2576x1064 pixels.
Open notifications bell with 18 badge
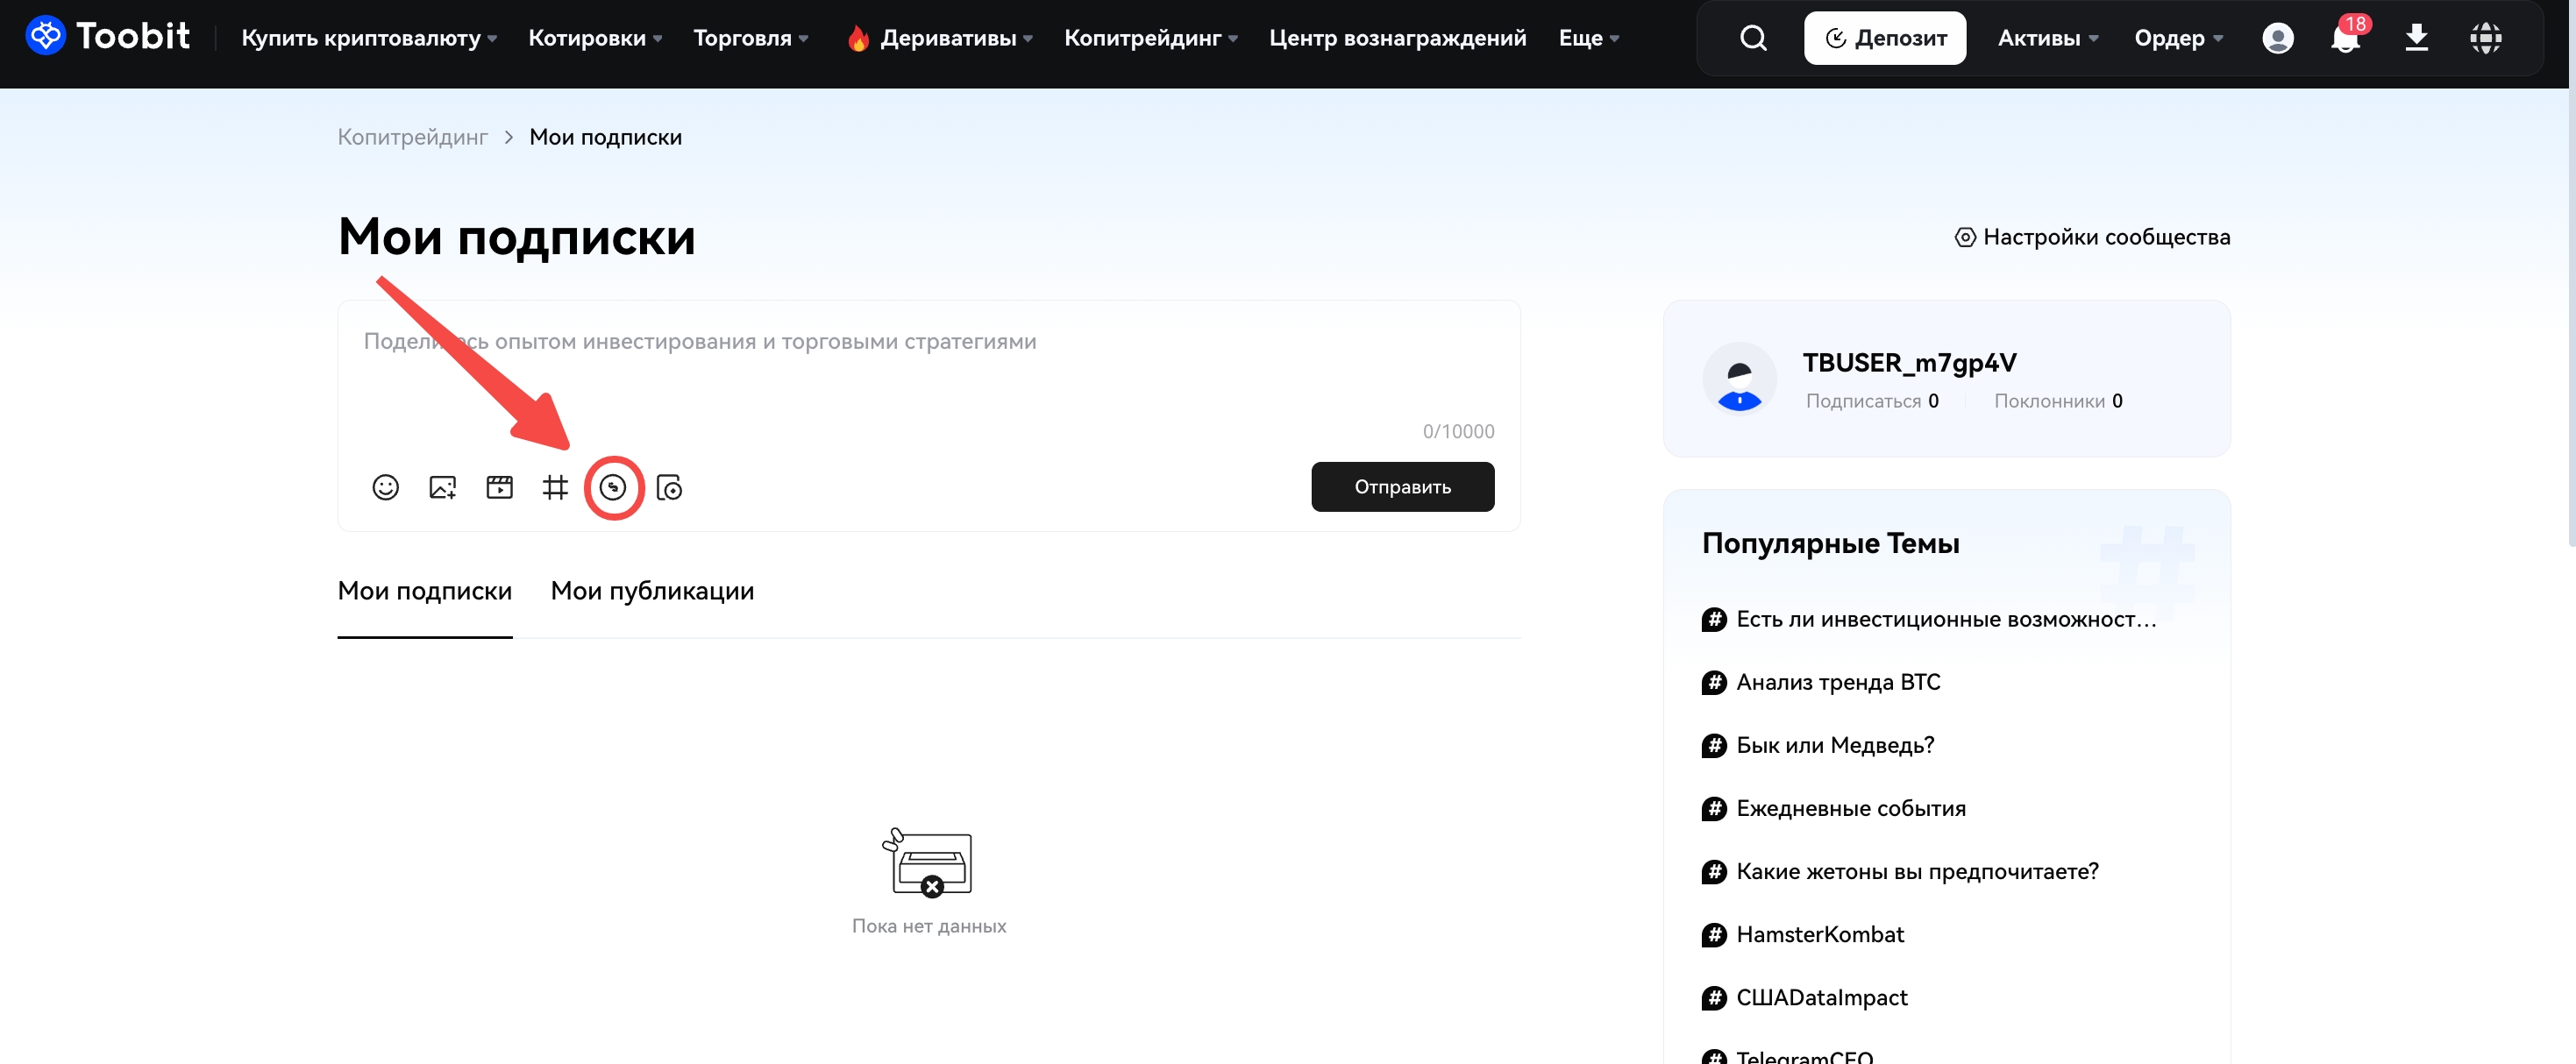(x=2344, y=39)
